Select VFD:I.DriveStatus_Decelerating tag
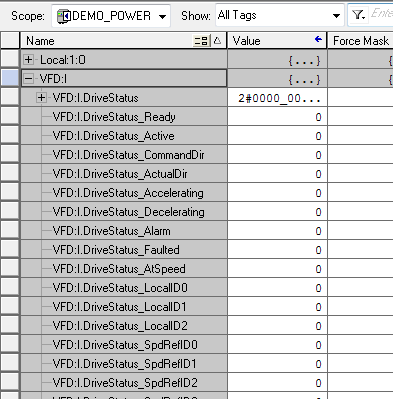This screenshot has width=393, height=399. (x=128, y=212)
